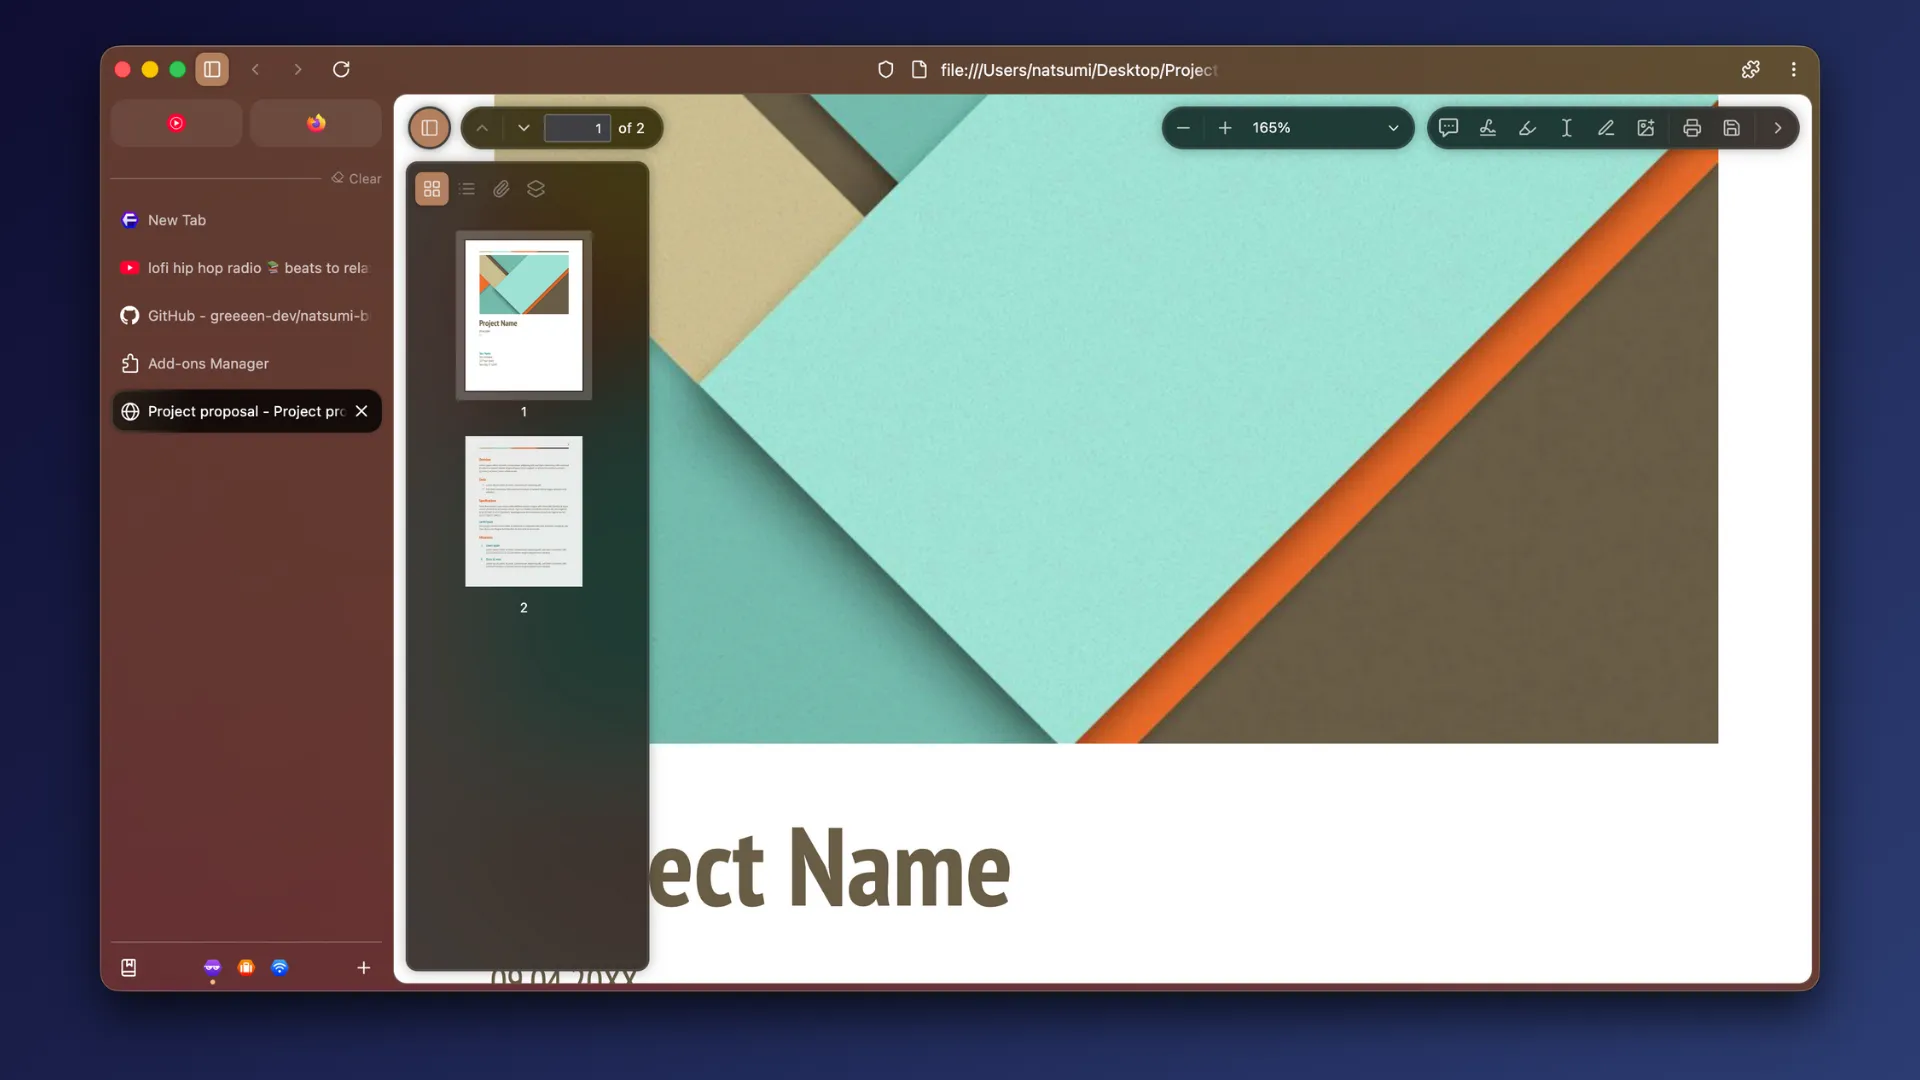
Task: Click the new tab plus button
Action: (x=363, y=967)
